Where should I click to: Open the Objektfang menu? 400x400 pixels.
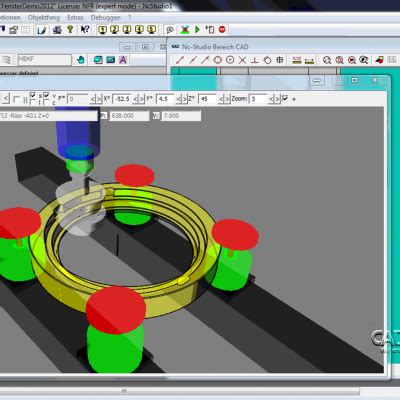pyautogui.click(x=44, y=17)
